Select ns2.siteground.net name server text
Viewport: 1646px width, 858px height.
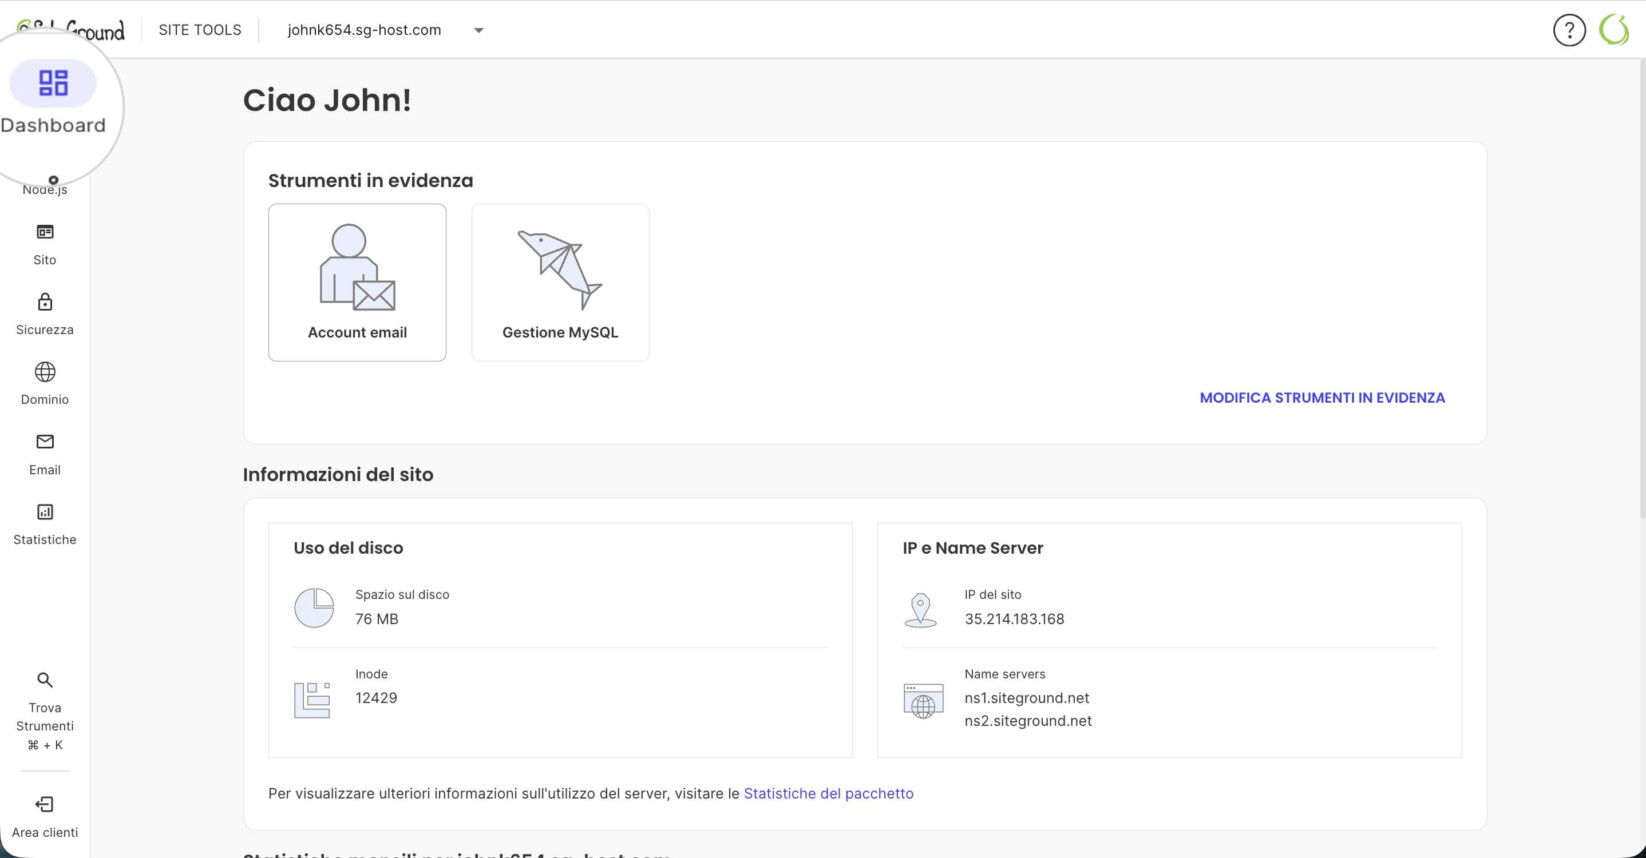(x=1028, y=721)
